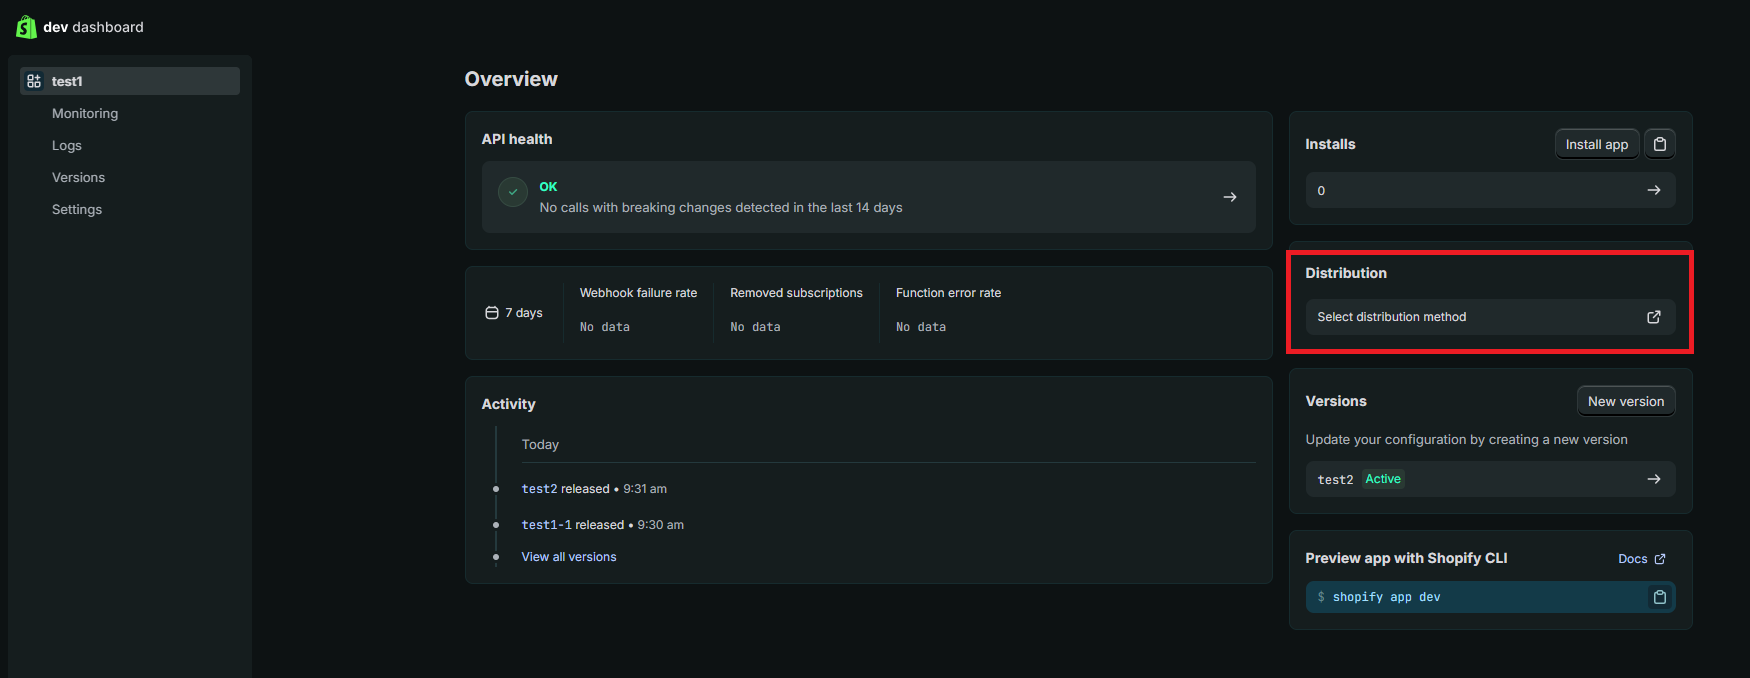Click the calendar icon beside 7 days
The height and width of the screenshot is (678, 1750).
491,313
